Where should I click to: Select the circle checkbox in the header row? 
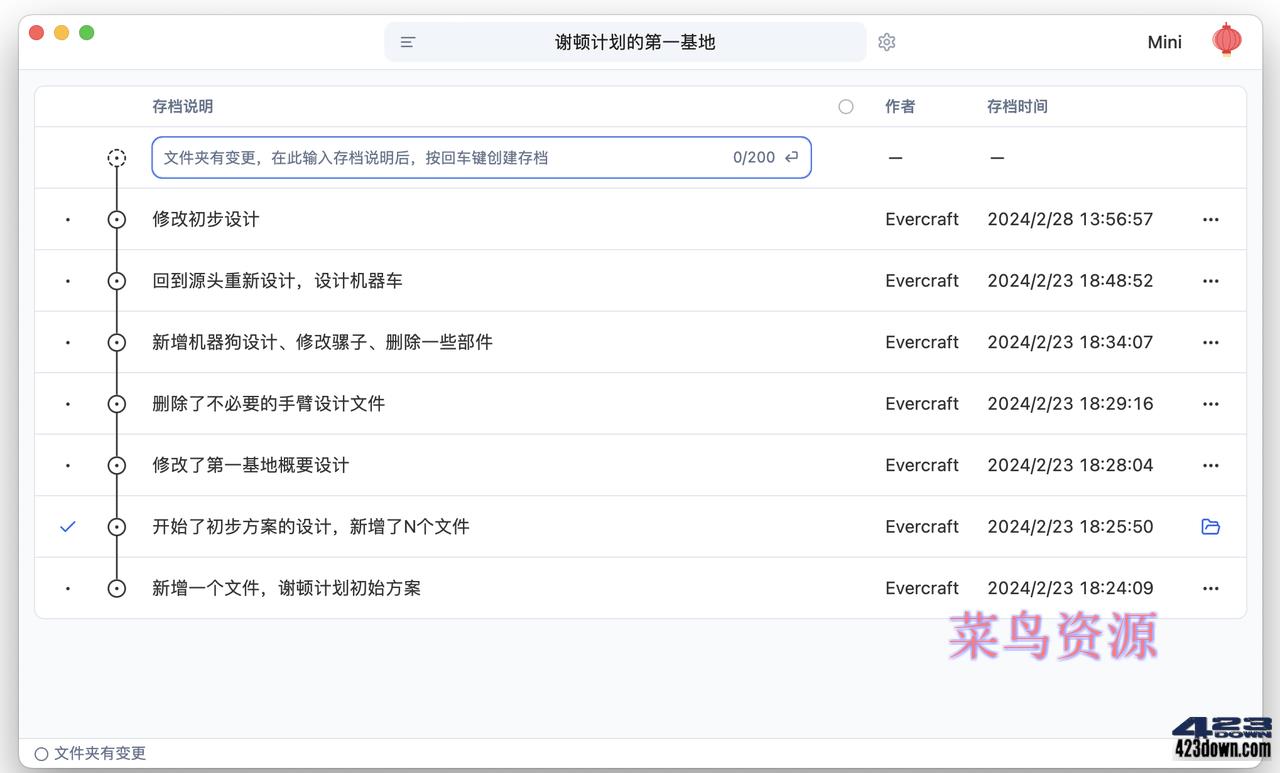846,106
